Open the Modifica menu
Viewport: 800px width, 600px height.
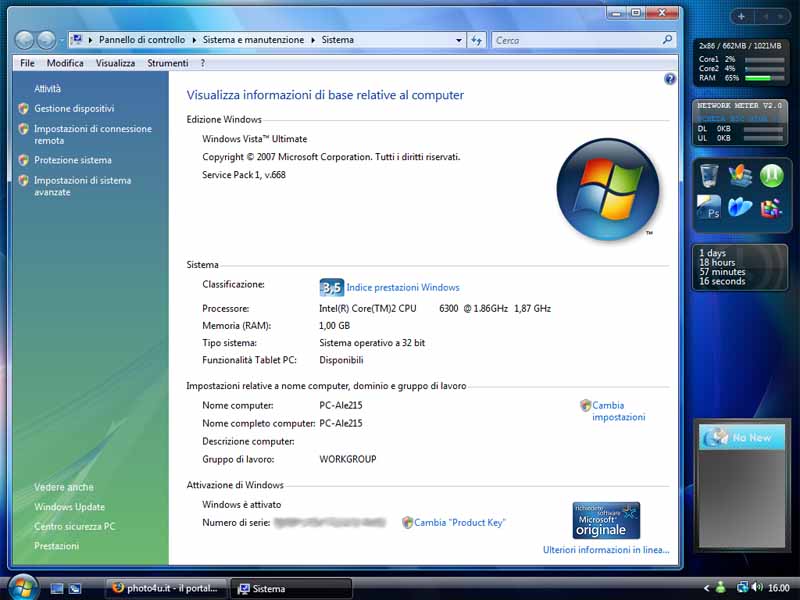pyautogui.click(x=65, y=63)
